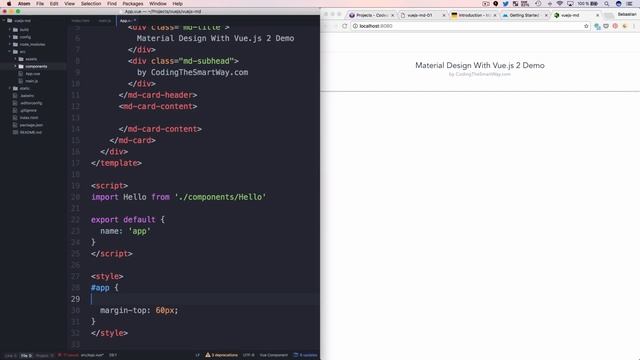The height and width of the screenshot is (360, 640).
Task: Open the Twitter menu bar icon
Action: coord(505,4)
